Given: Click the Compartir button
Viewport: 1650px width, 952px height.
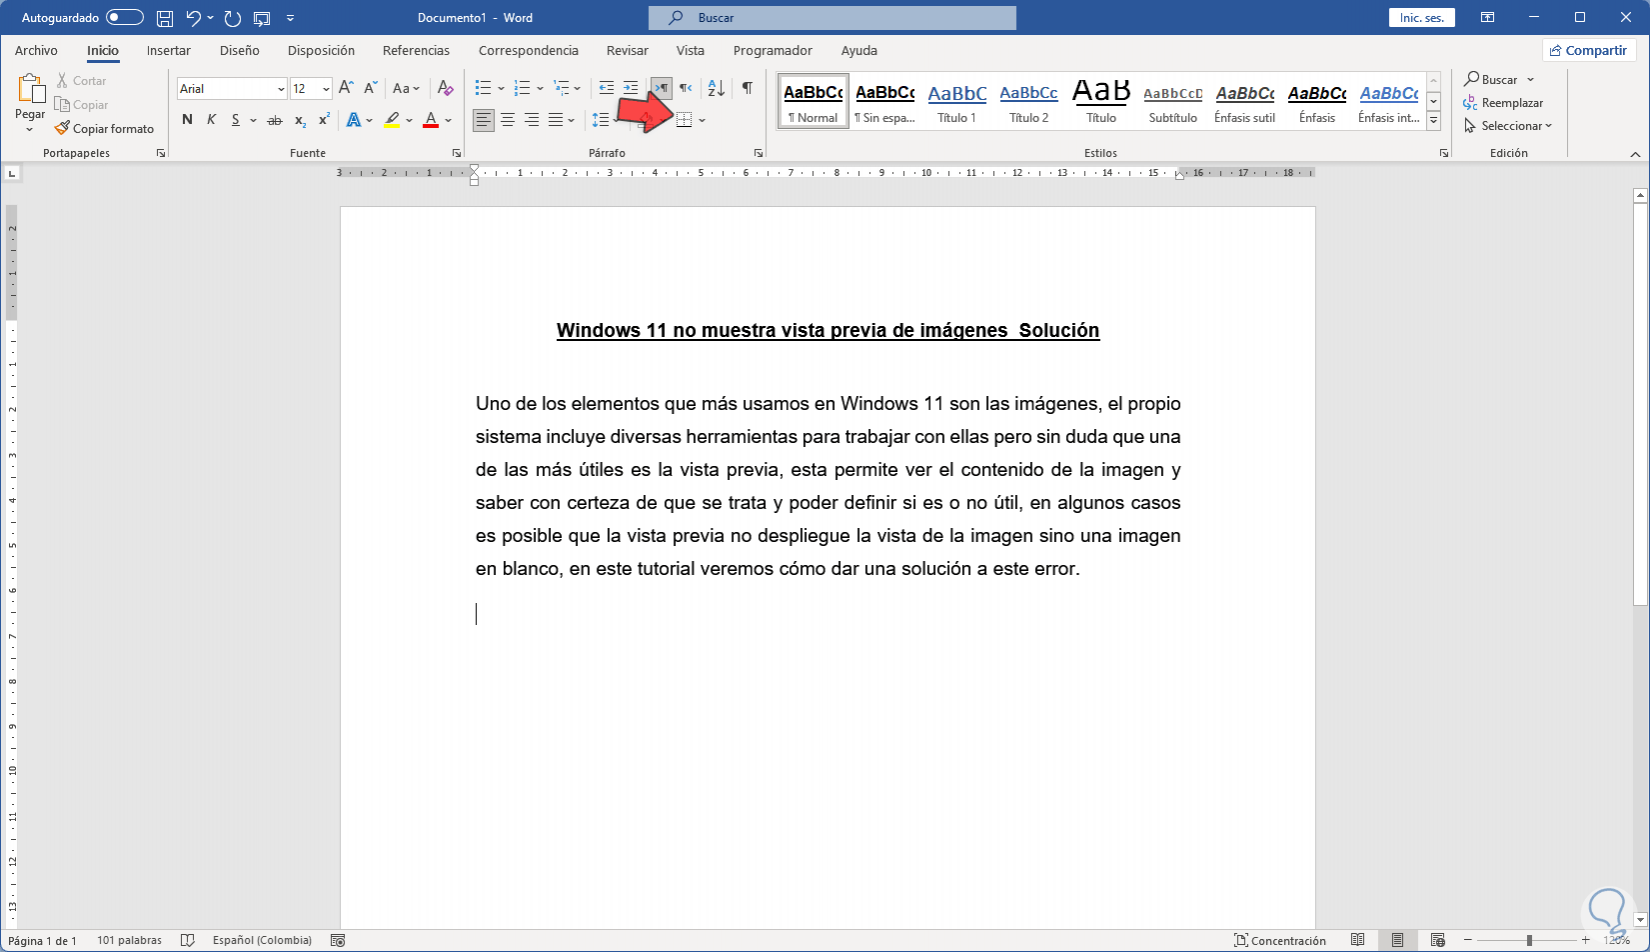Looking at the screenshot, I should [x=1588, y=51].
